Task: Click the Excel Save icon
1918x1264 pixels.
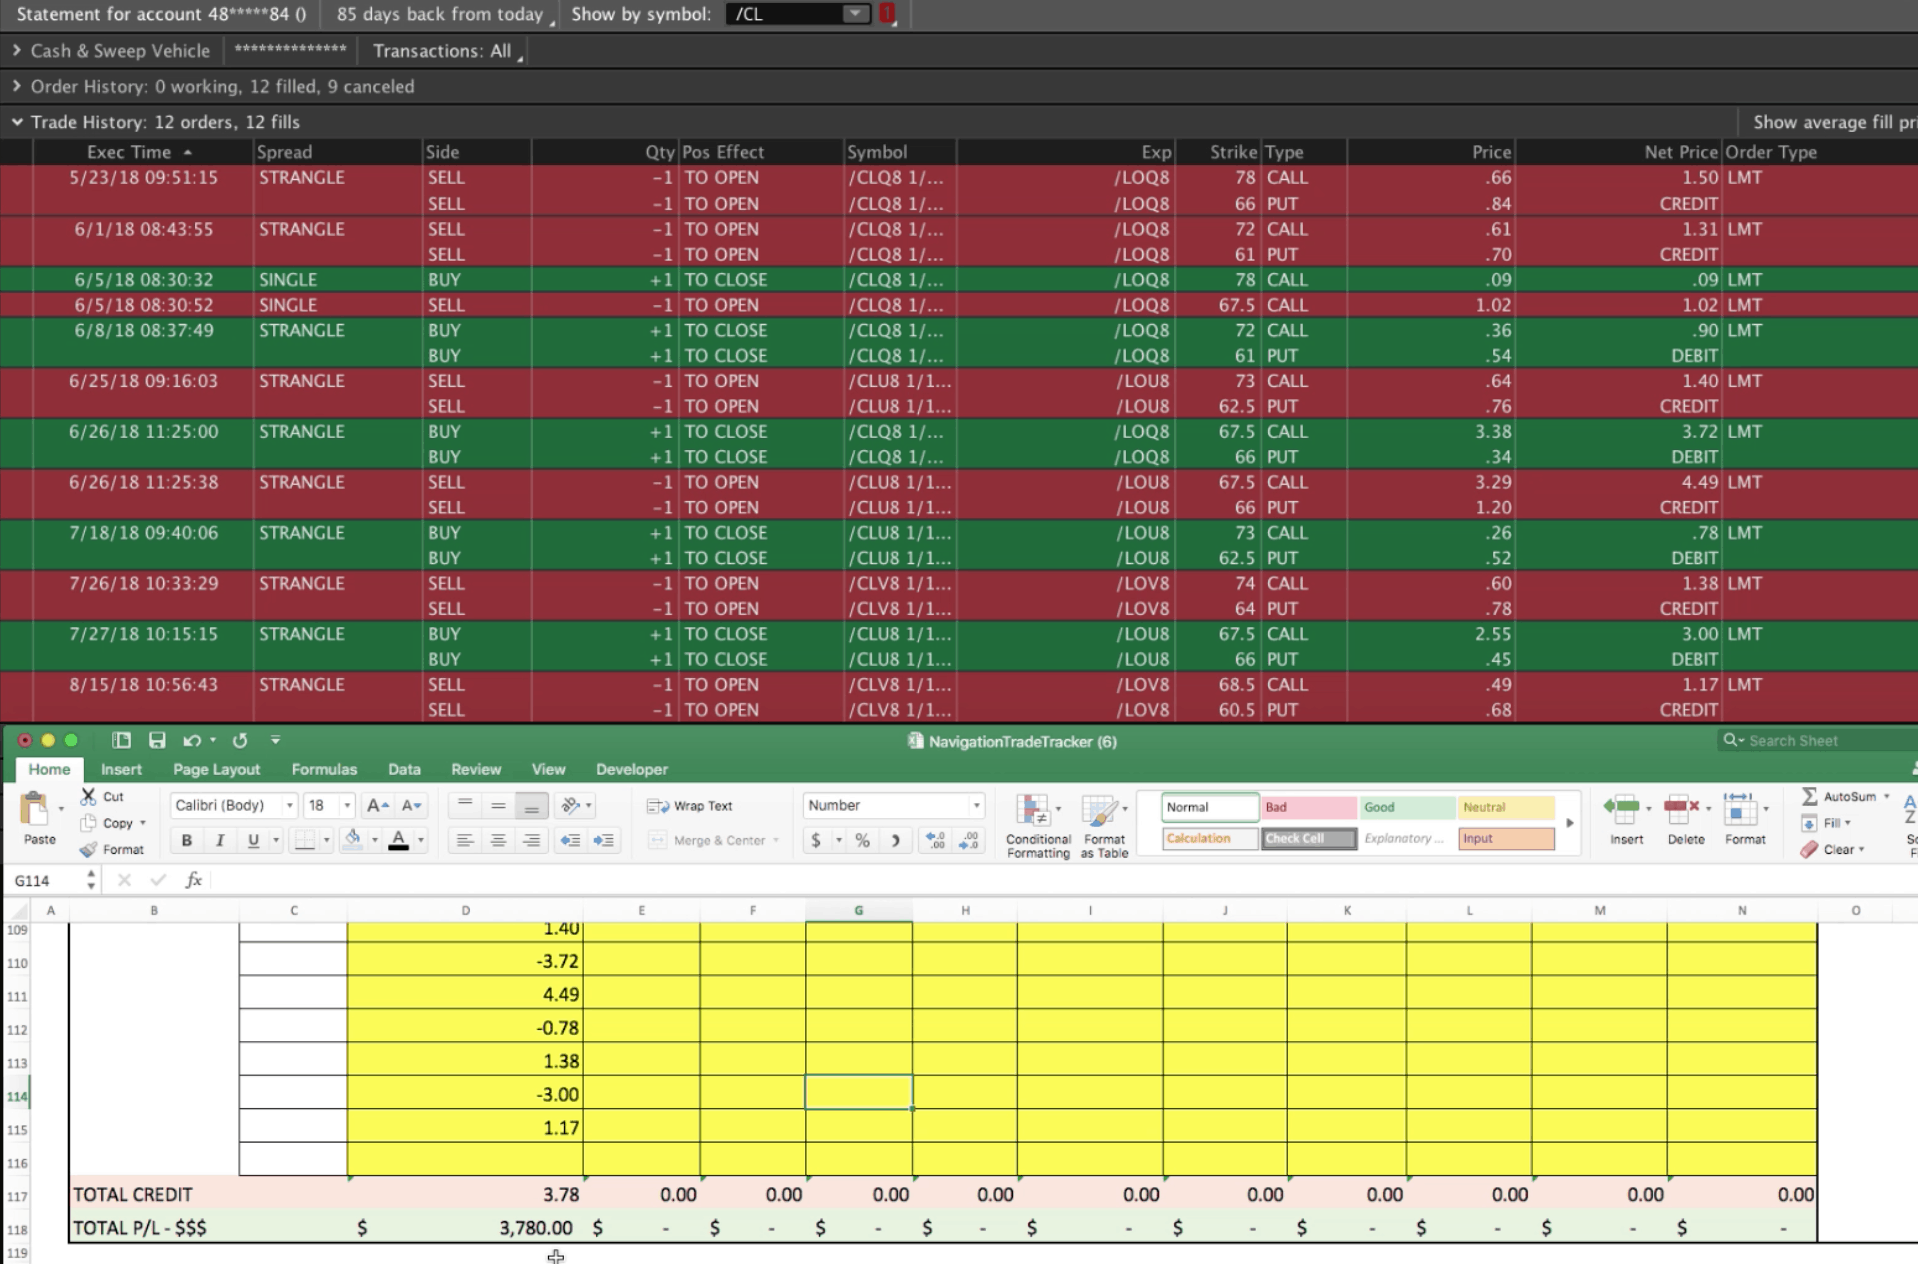Action: tap(157, 740)
